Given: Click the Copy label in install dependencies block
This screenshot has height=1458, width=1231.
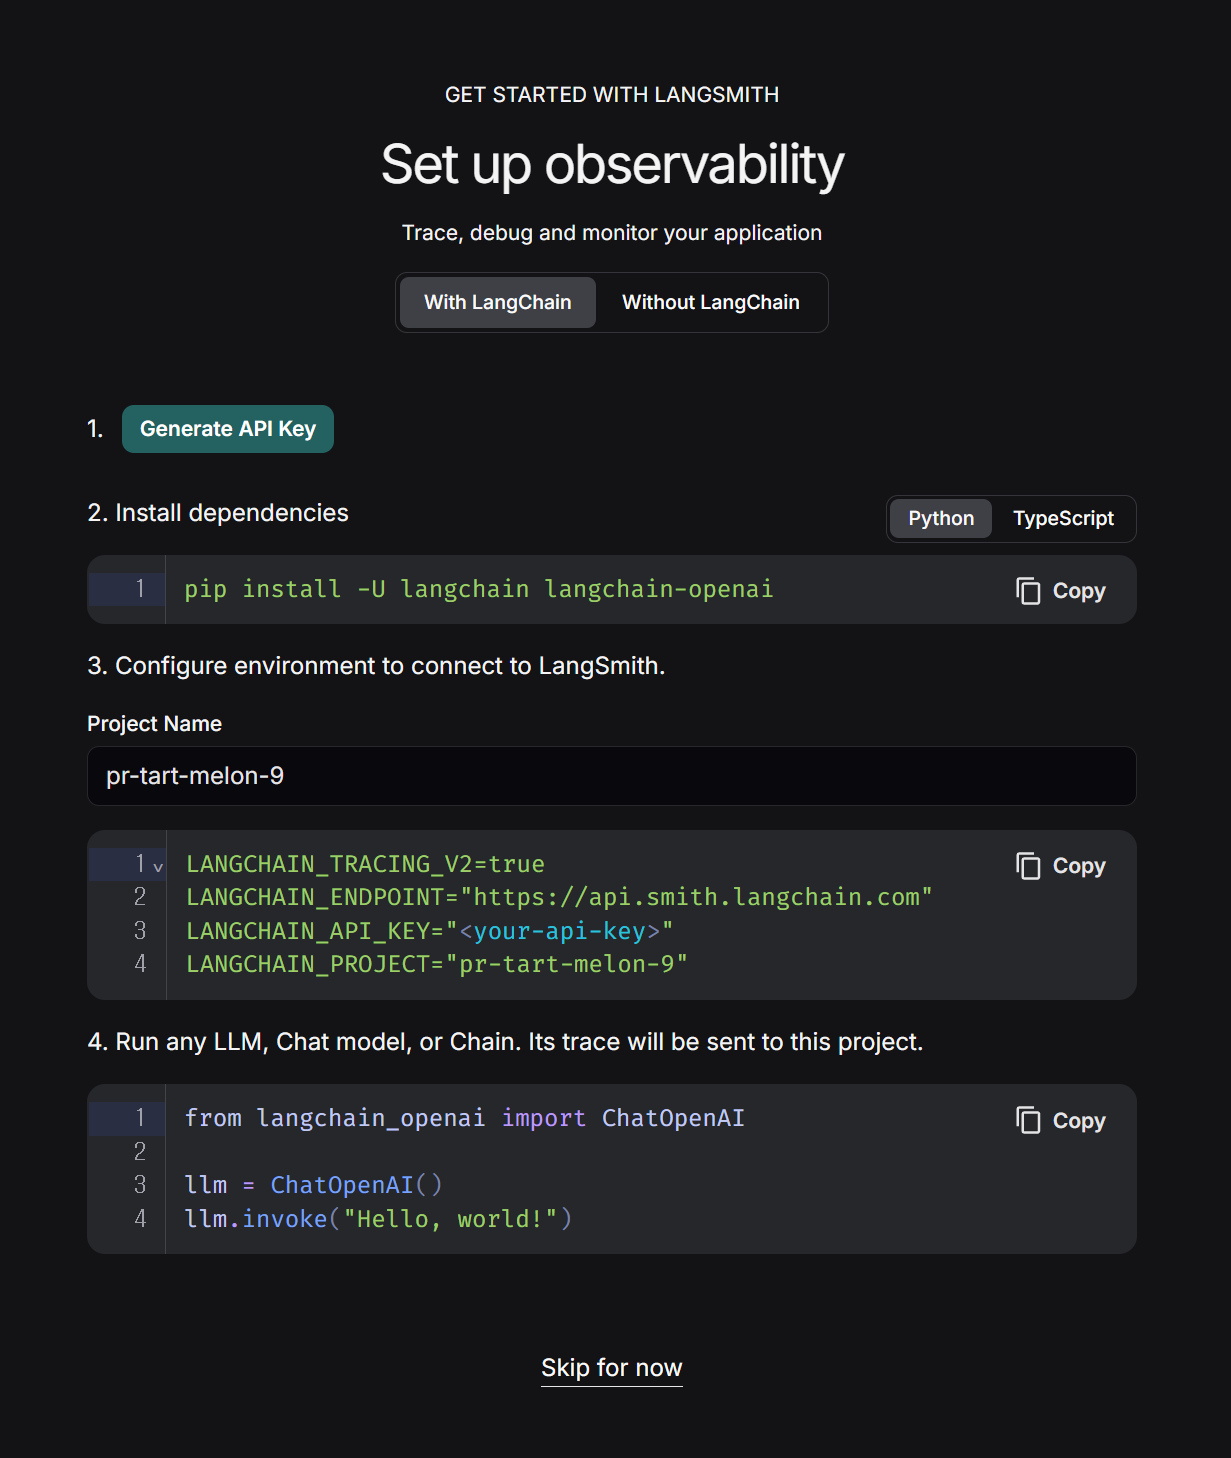Looking at the screenshot, I should pyautogui.click(x=1079, y=591).
